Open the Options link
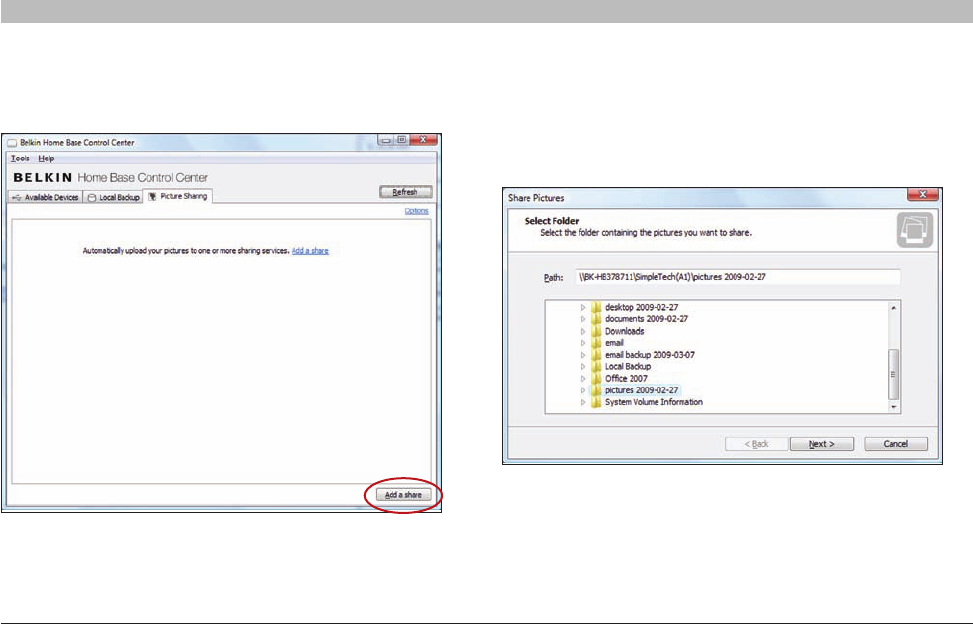The width and height of the screenshot is (973, 624). [x=416, y=211]
